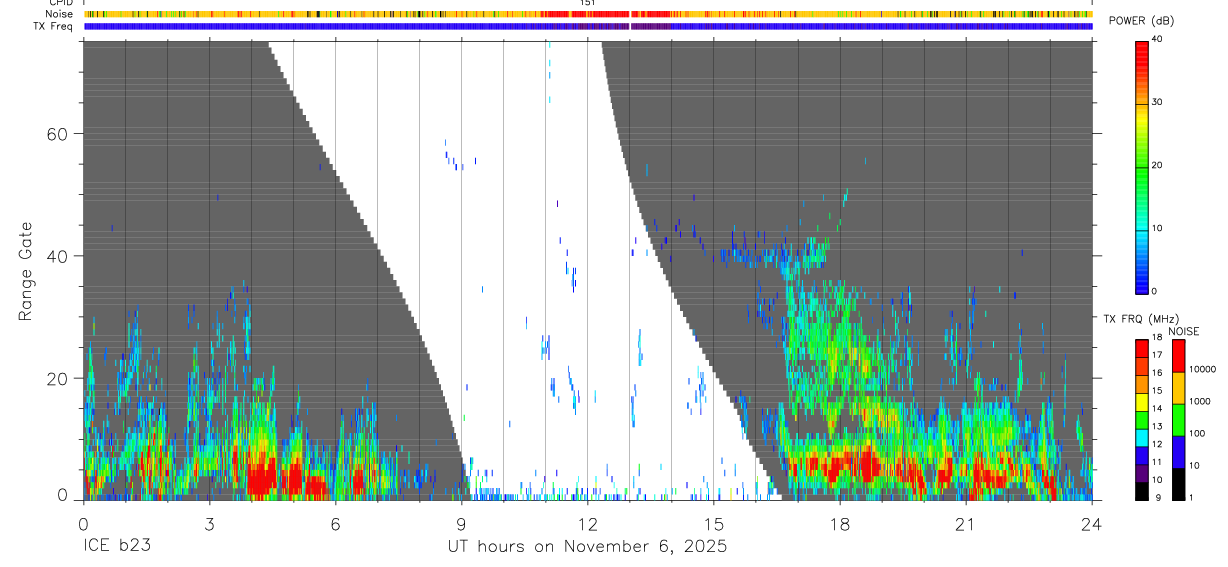
Task: Click x-axis tick label '24'
Action: (1092, 523)
